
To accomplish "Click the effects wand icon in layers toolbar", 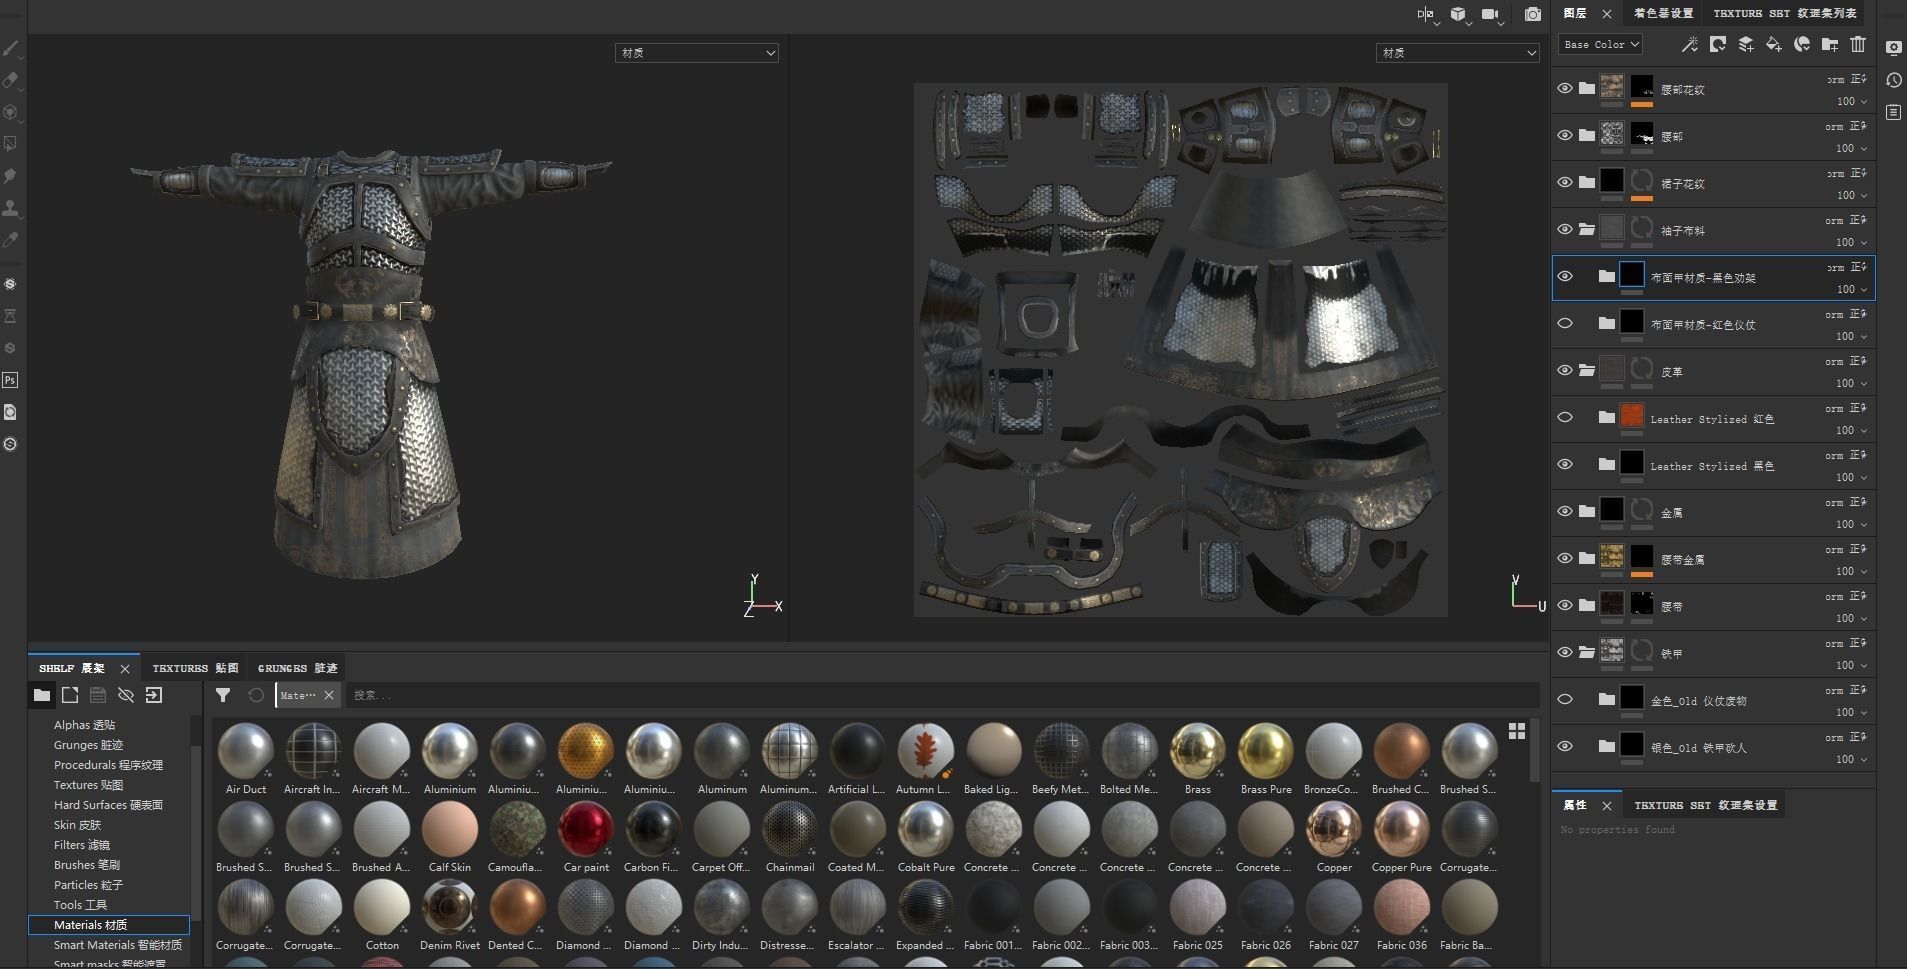I will pos(1689,44).
